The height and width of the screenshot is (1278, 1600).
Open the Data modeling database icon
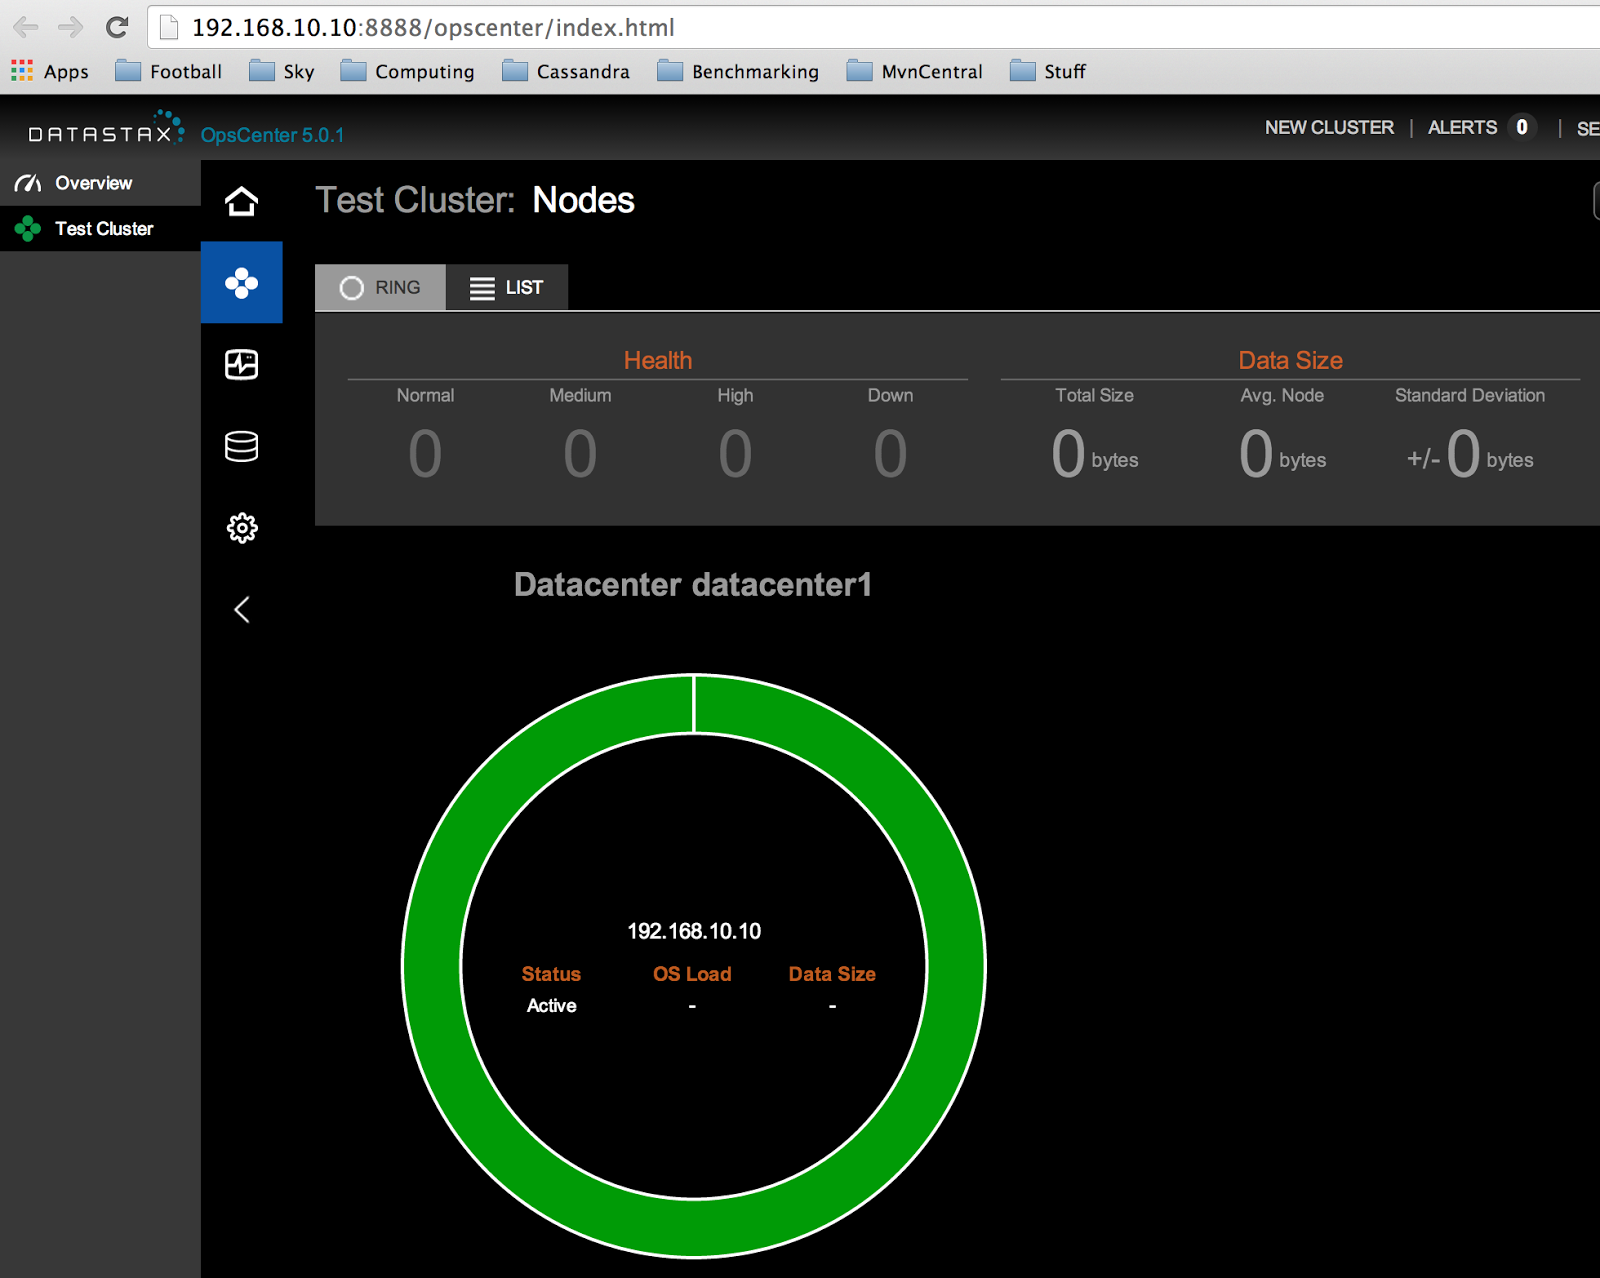241,446
